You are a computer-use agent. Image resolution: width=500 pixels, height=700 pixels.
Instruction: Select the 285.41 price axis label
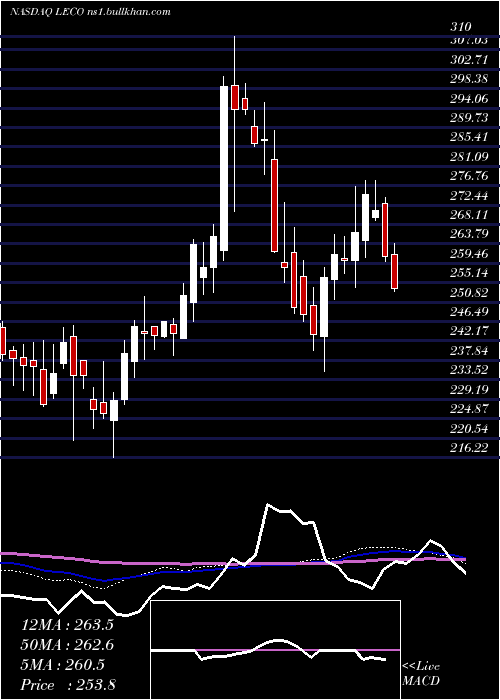click(468, 137)
